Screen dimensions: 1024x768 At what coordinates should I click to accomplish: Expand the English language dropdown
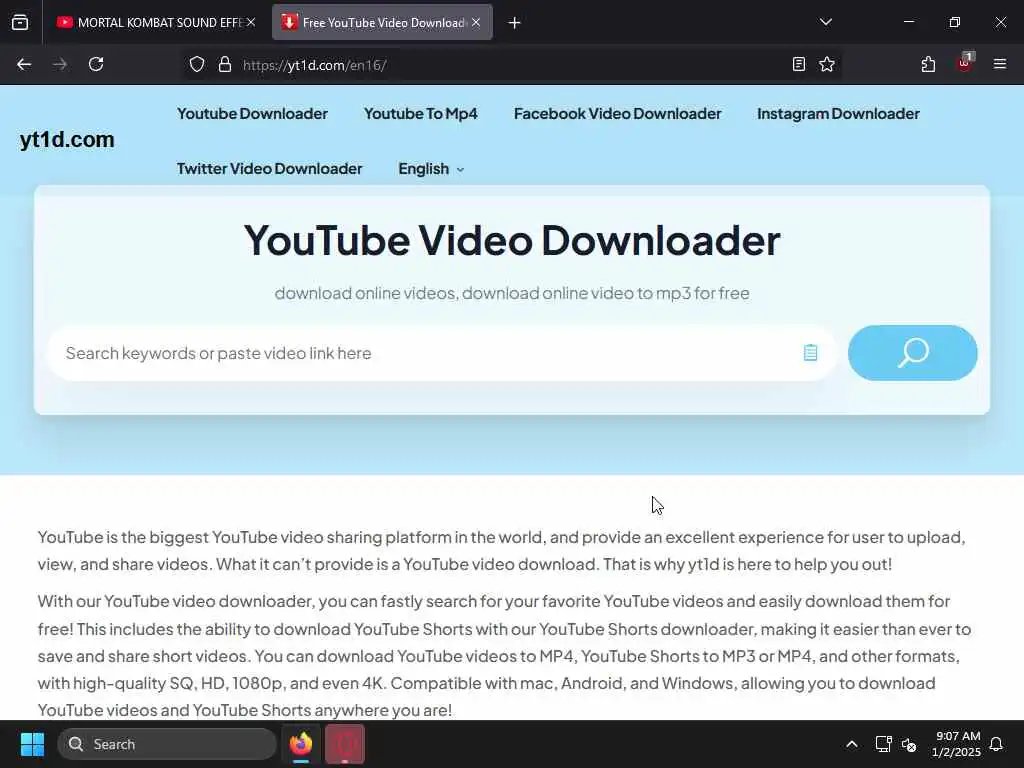point(431,168)
